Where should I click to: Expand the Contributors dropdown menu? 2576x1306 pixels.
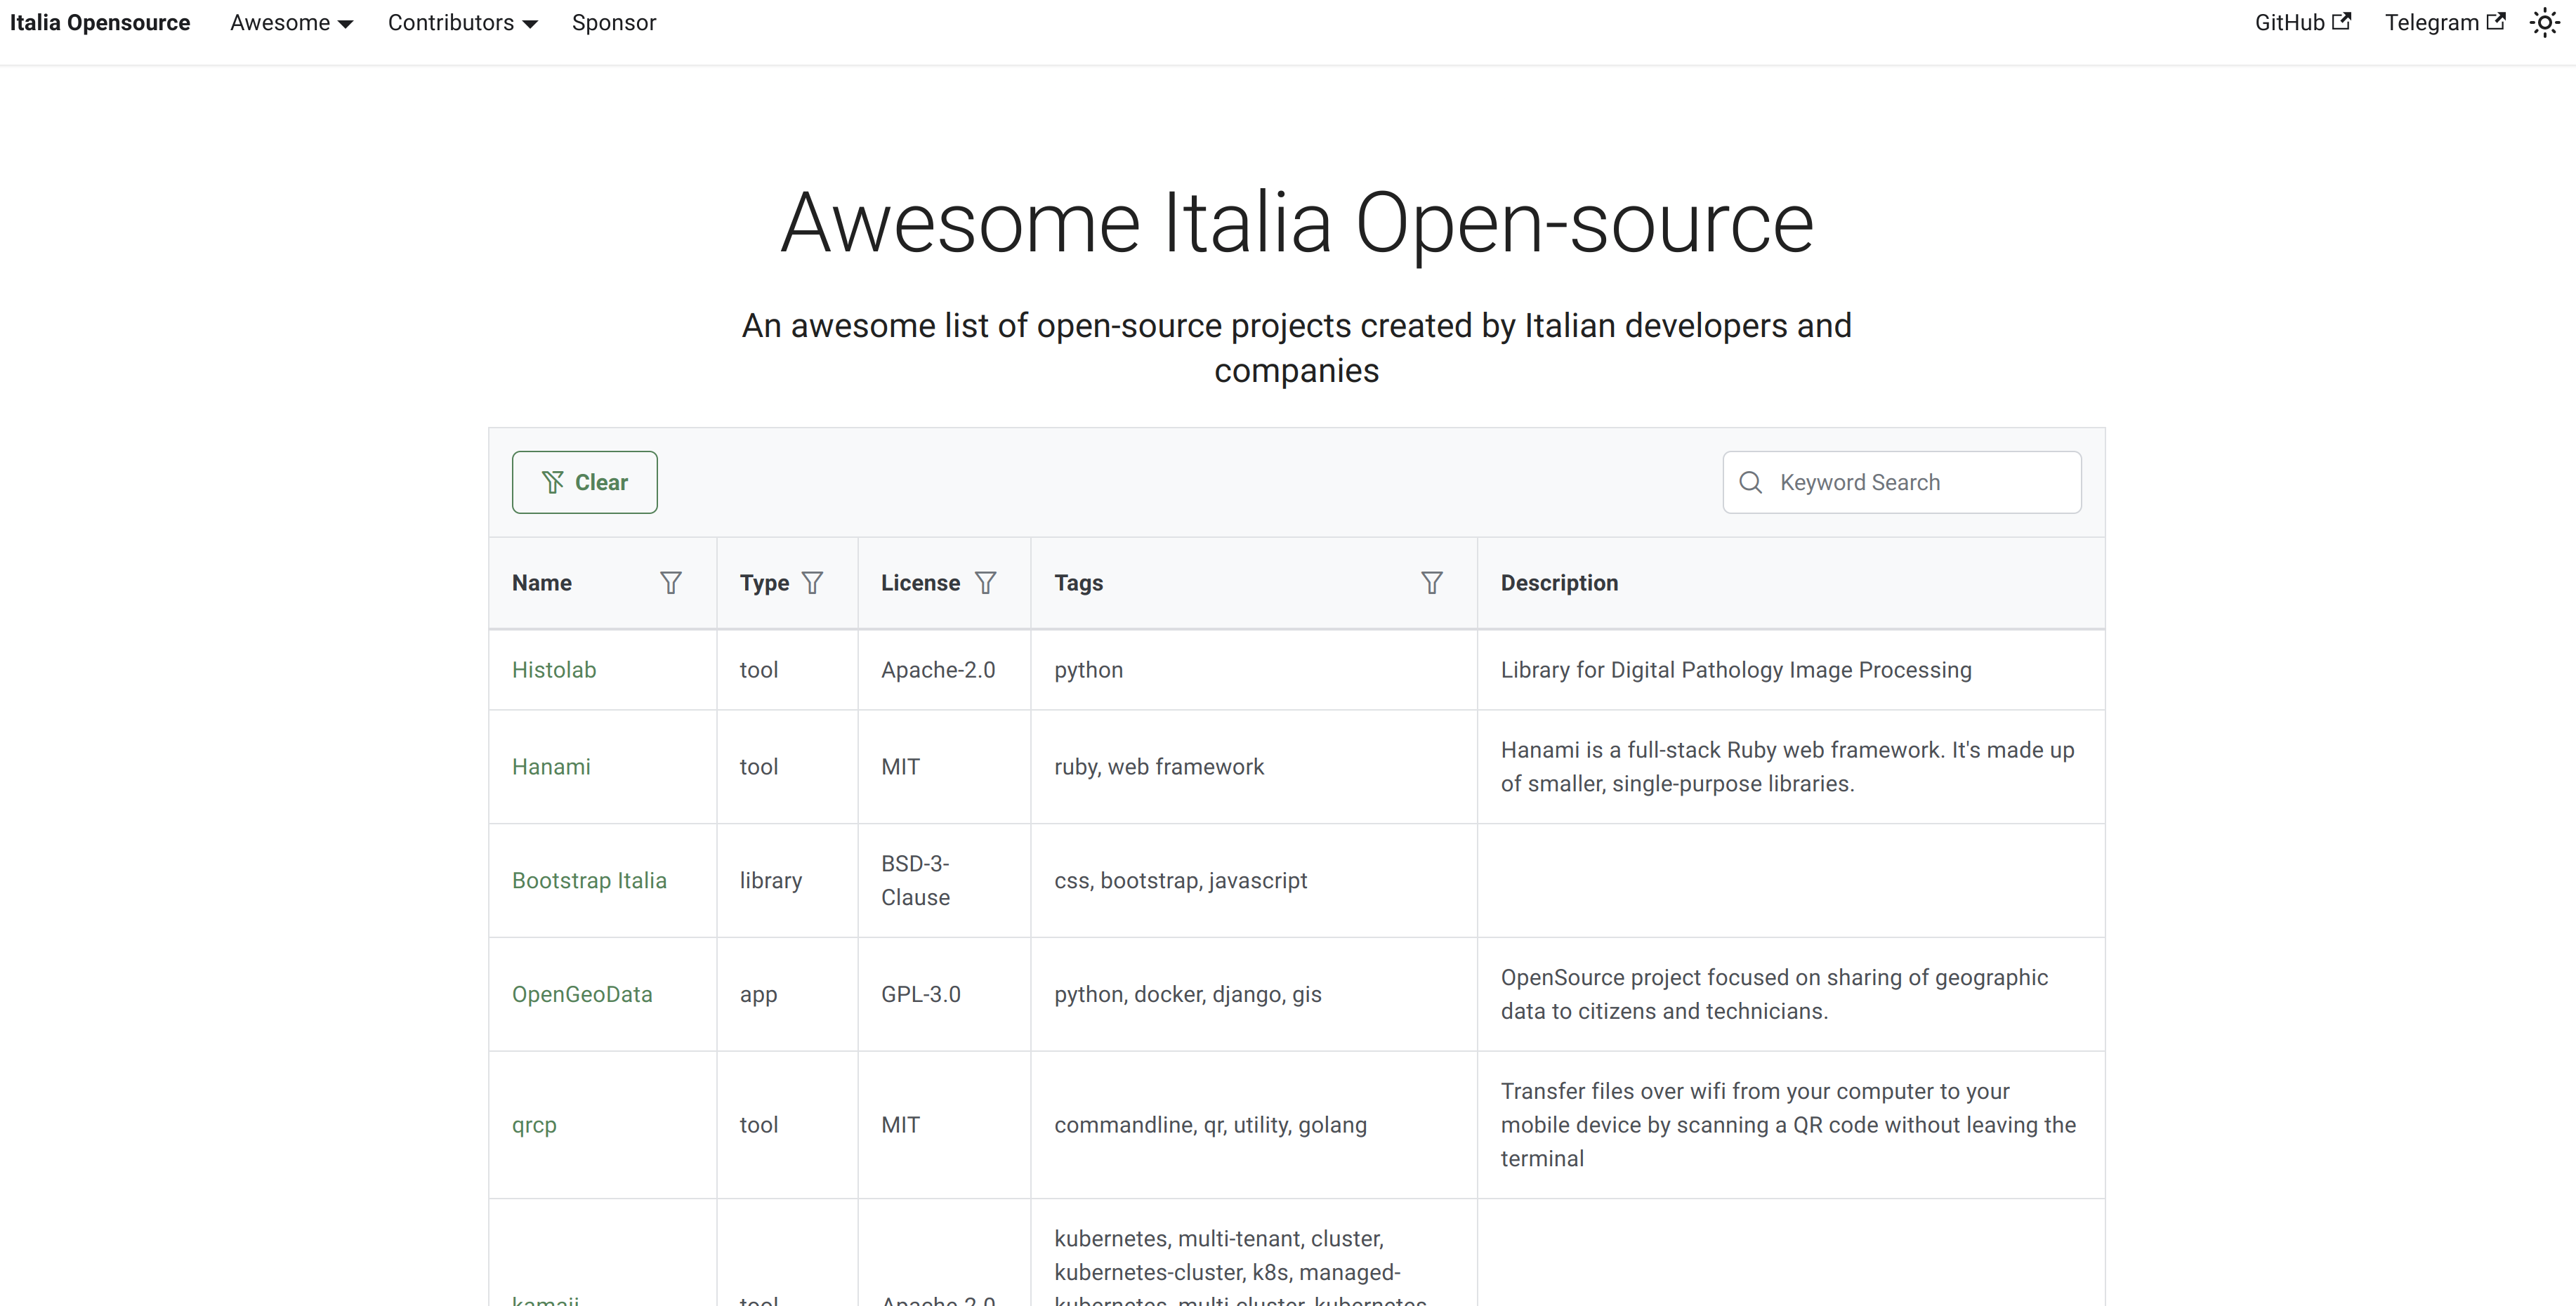[x=462, y=23]
